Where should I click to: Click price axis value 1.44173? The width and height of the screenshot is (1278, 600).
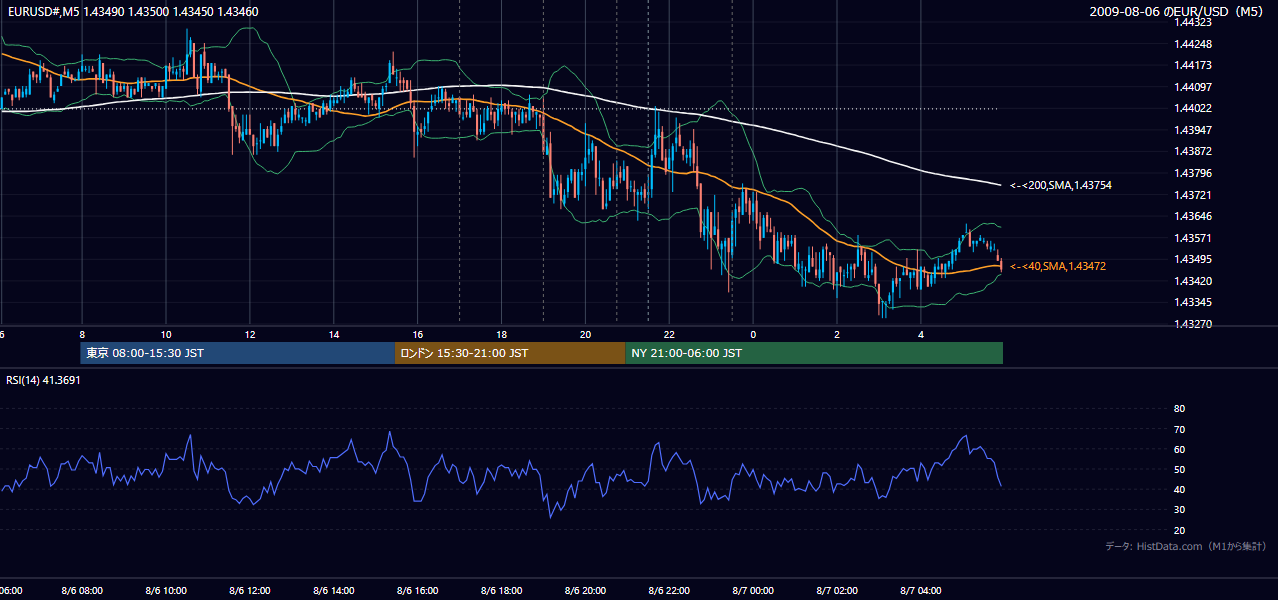(x=1194, y=65)
